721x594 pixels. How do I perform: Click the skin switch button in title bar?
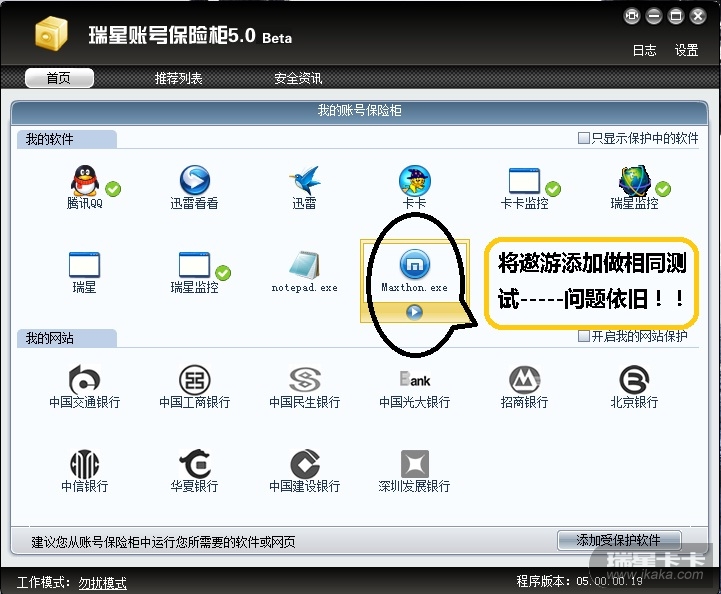click(x=632, y=17)
